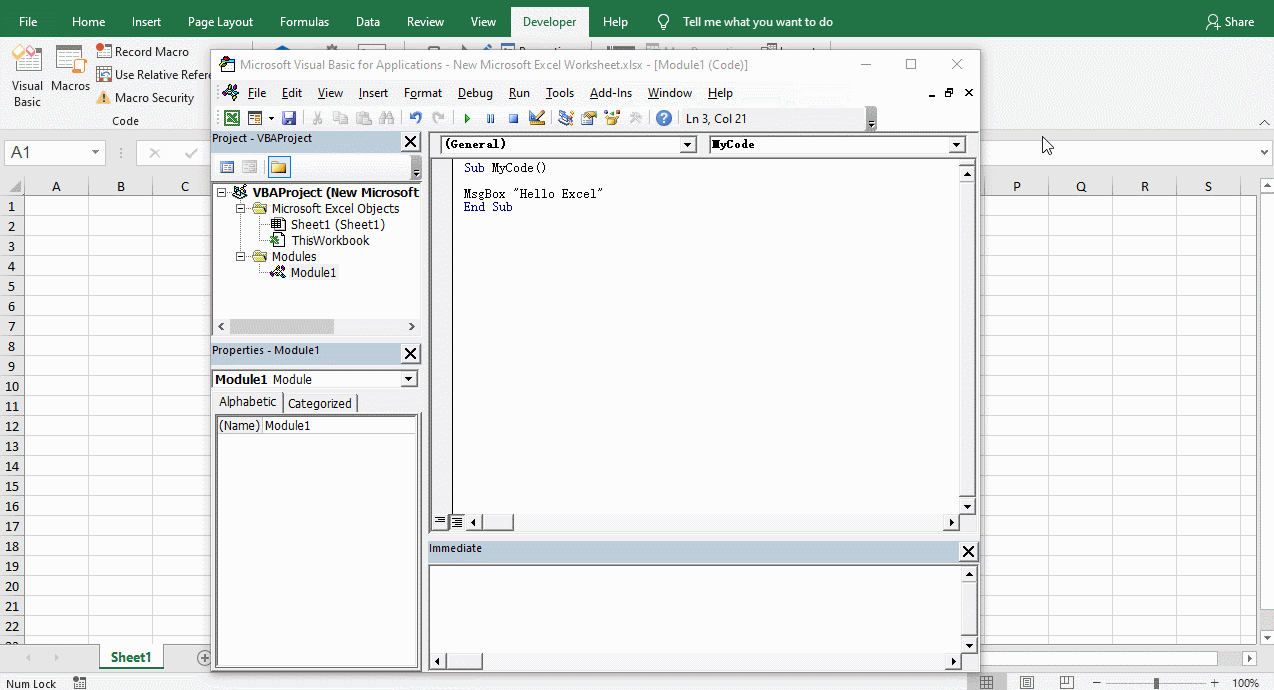Open the Format menu in VBA editor

tap(423, 93)
